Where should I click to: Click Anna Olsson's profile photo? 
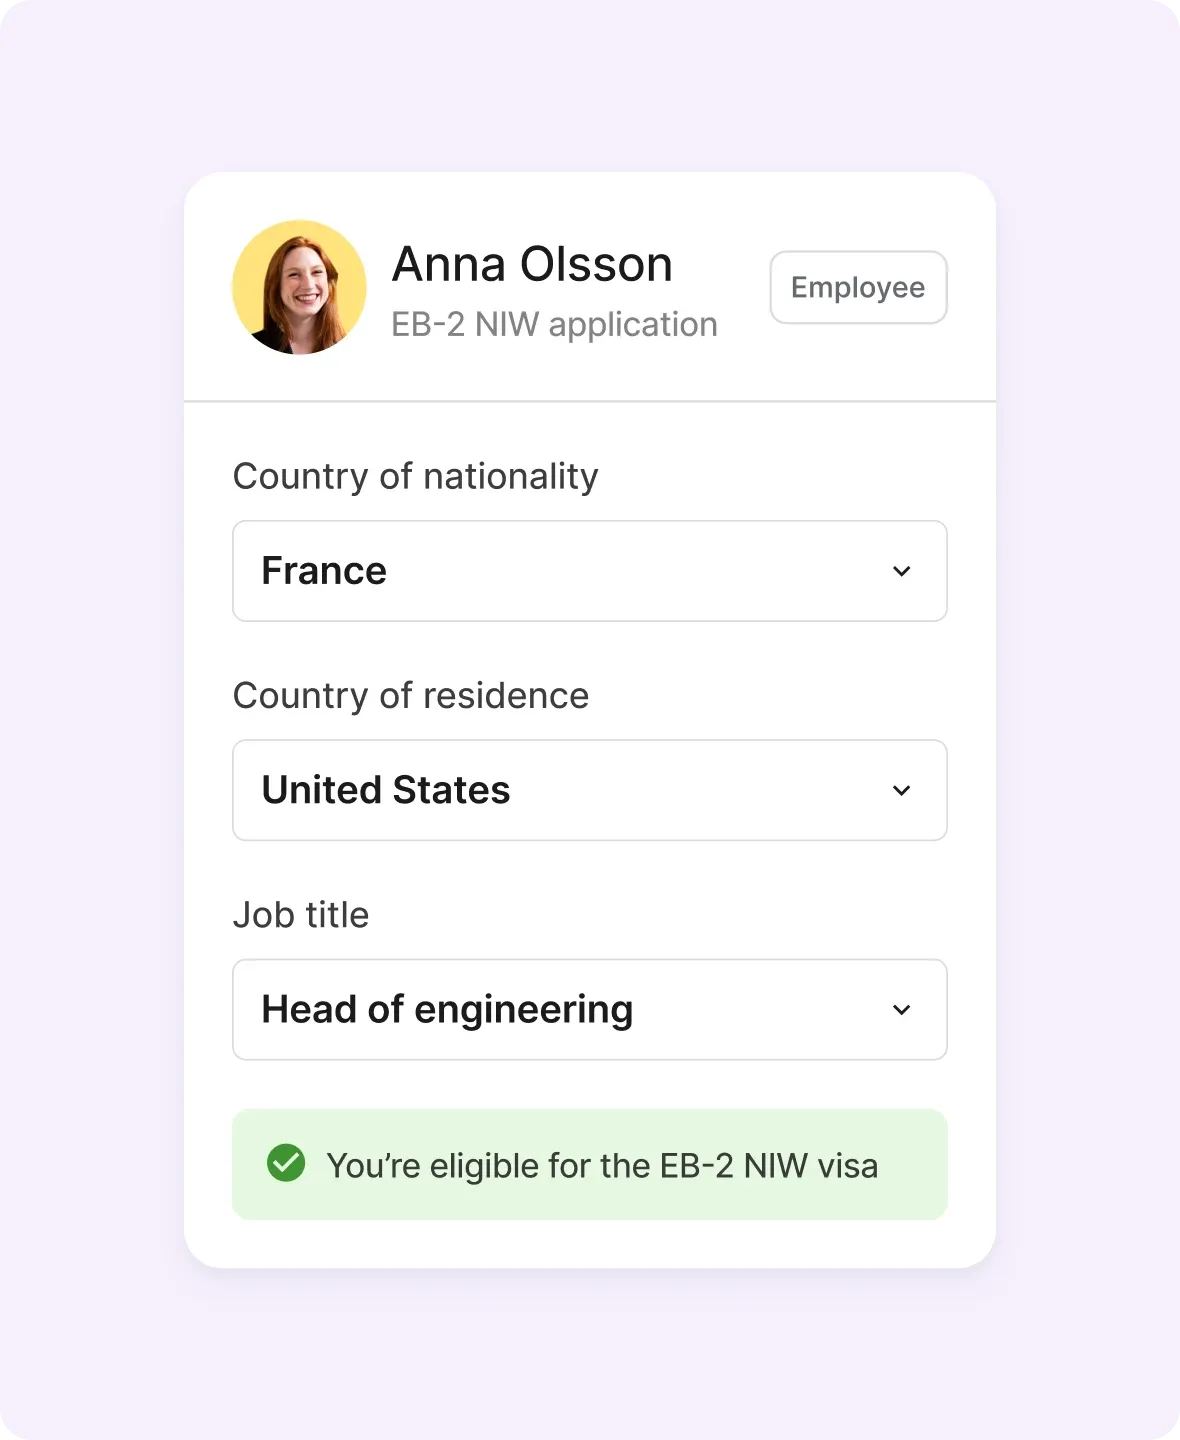pyautogui.click(x=299, y=287)
